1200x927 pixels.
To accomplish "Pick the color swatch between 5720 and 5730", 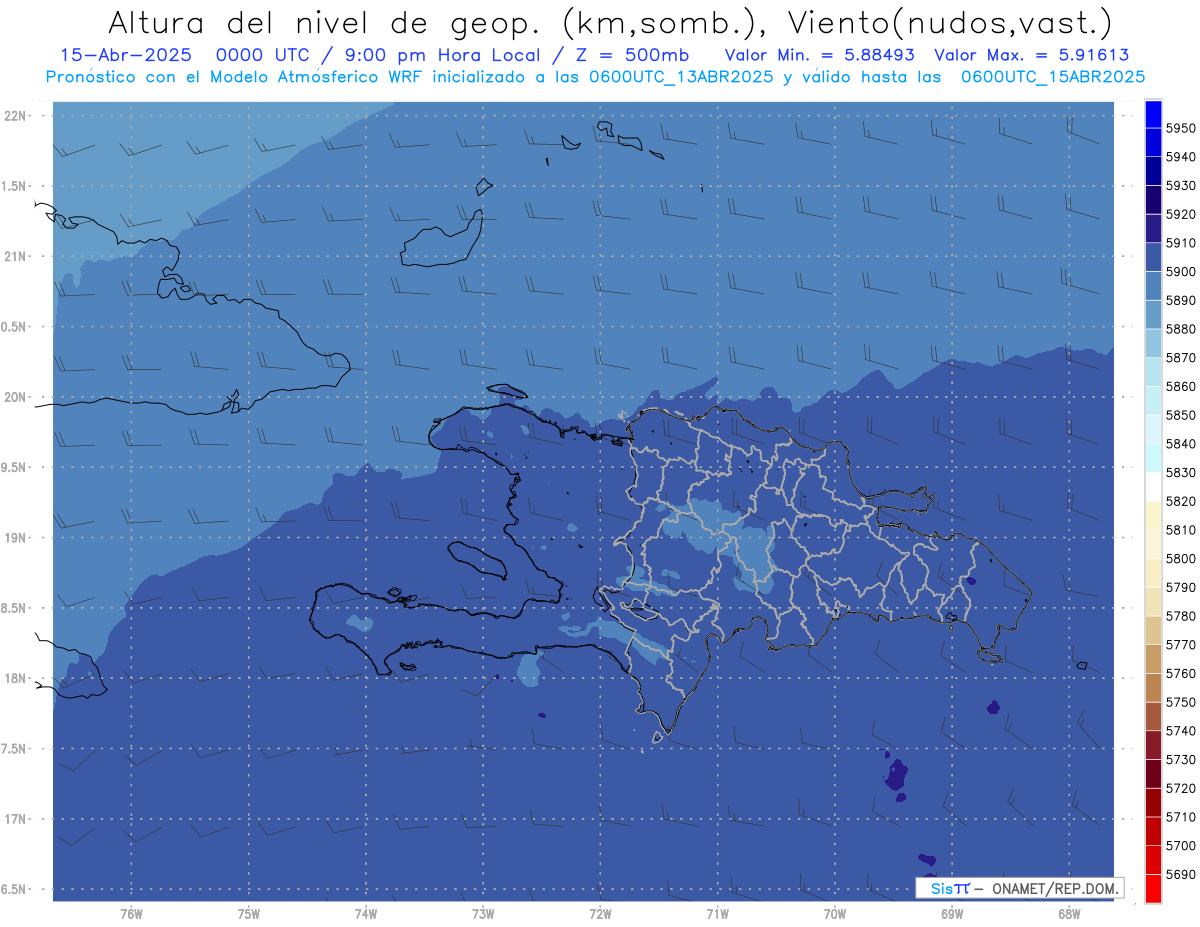I will click(1153, 774).
